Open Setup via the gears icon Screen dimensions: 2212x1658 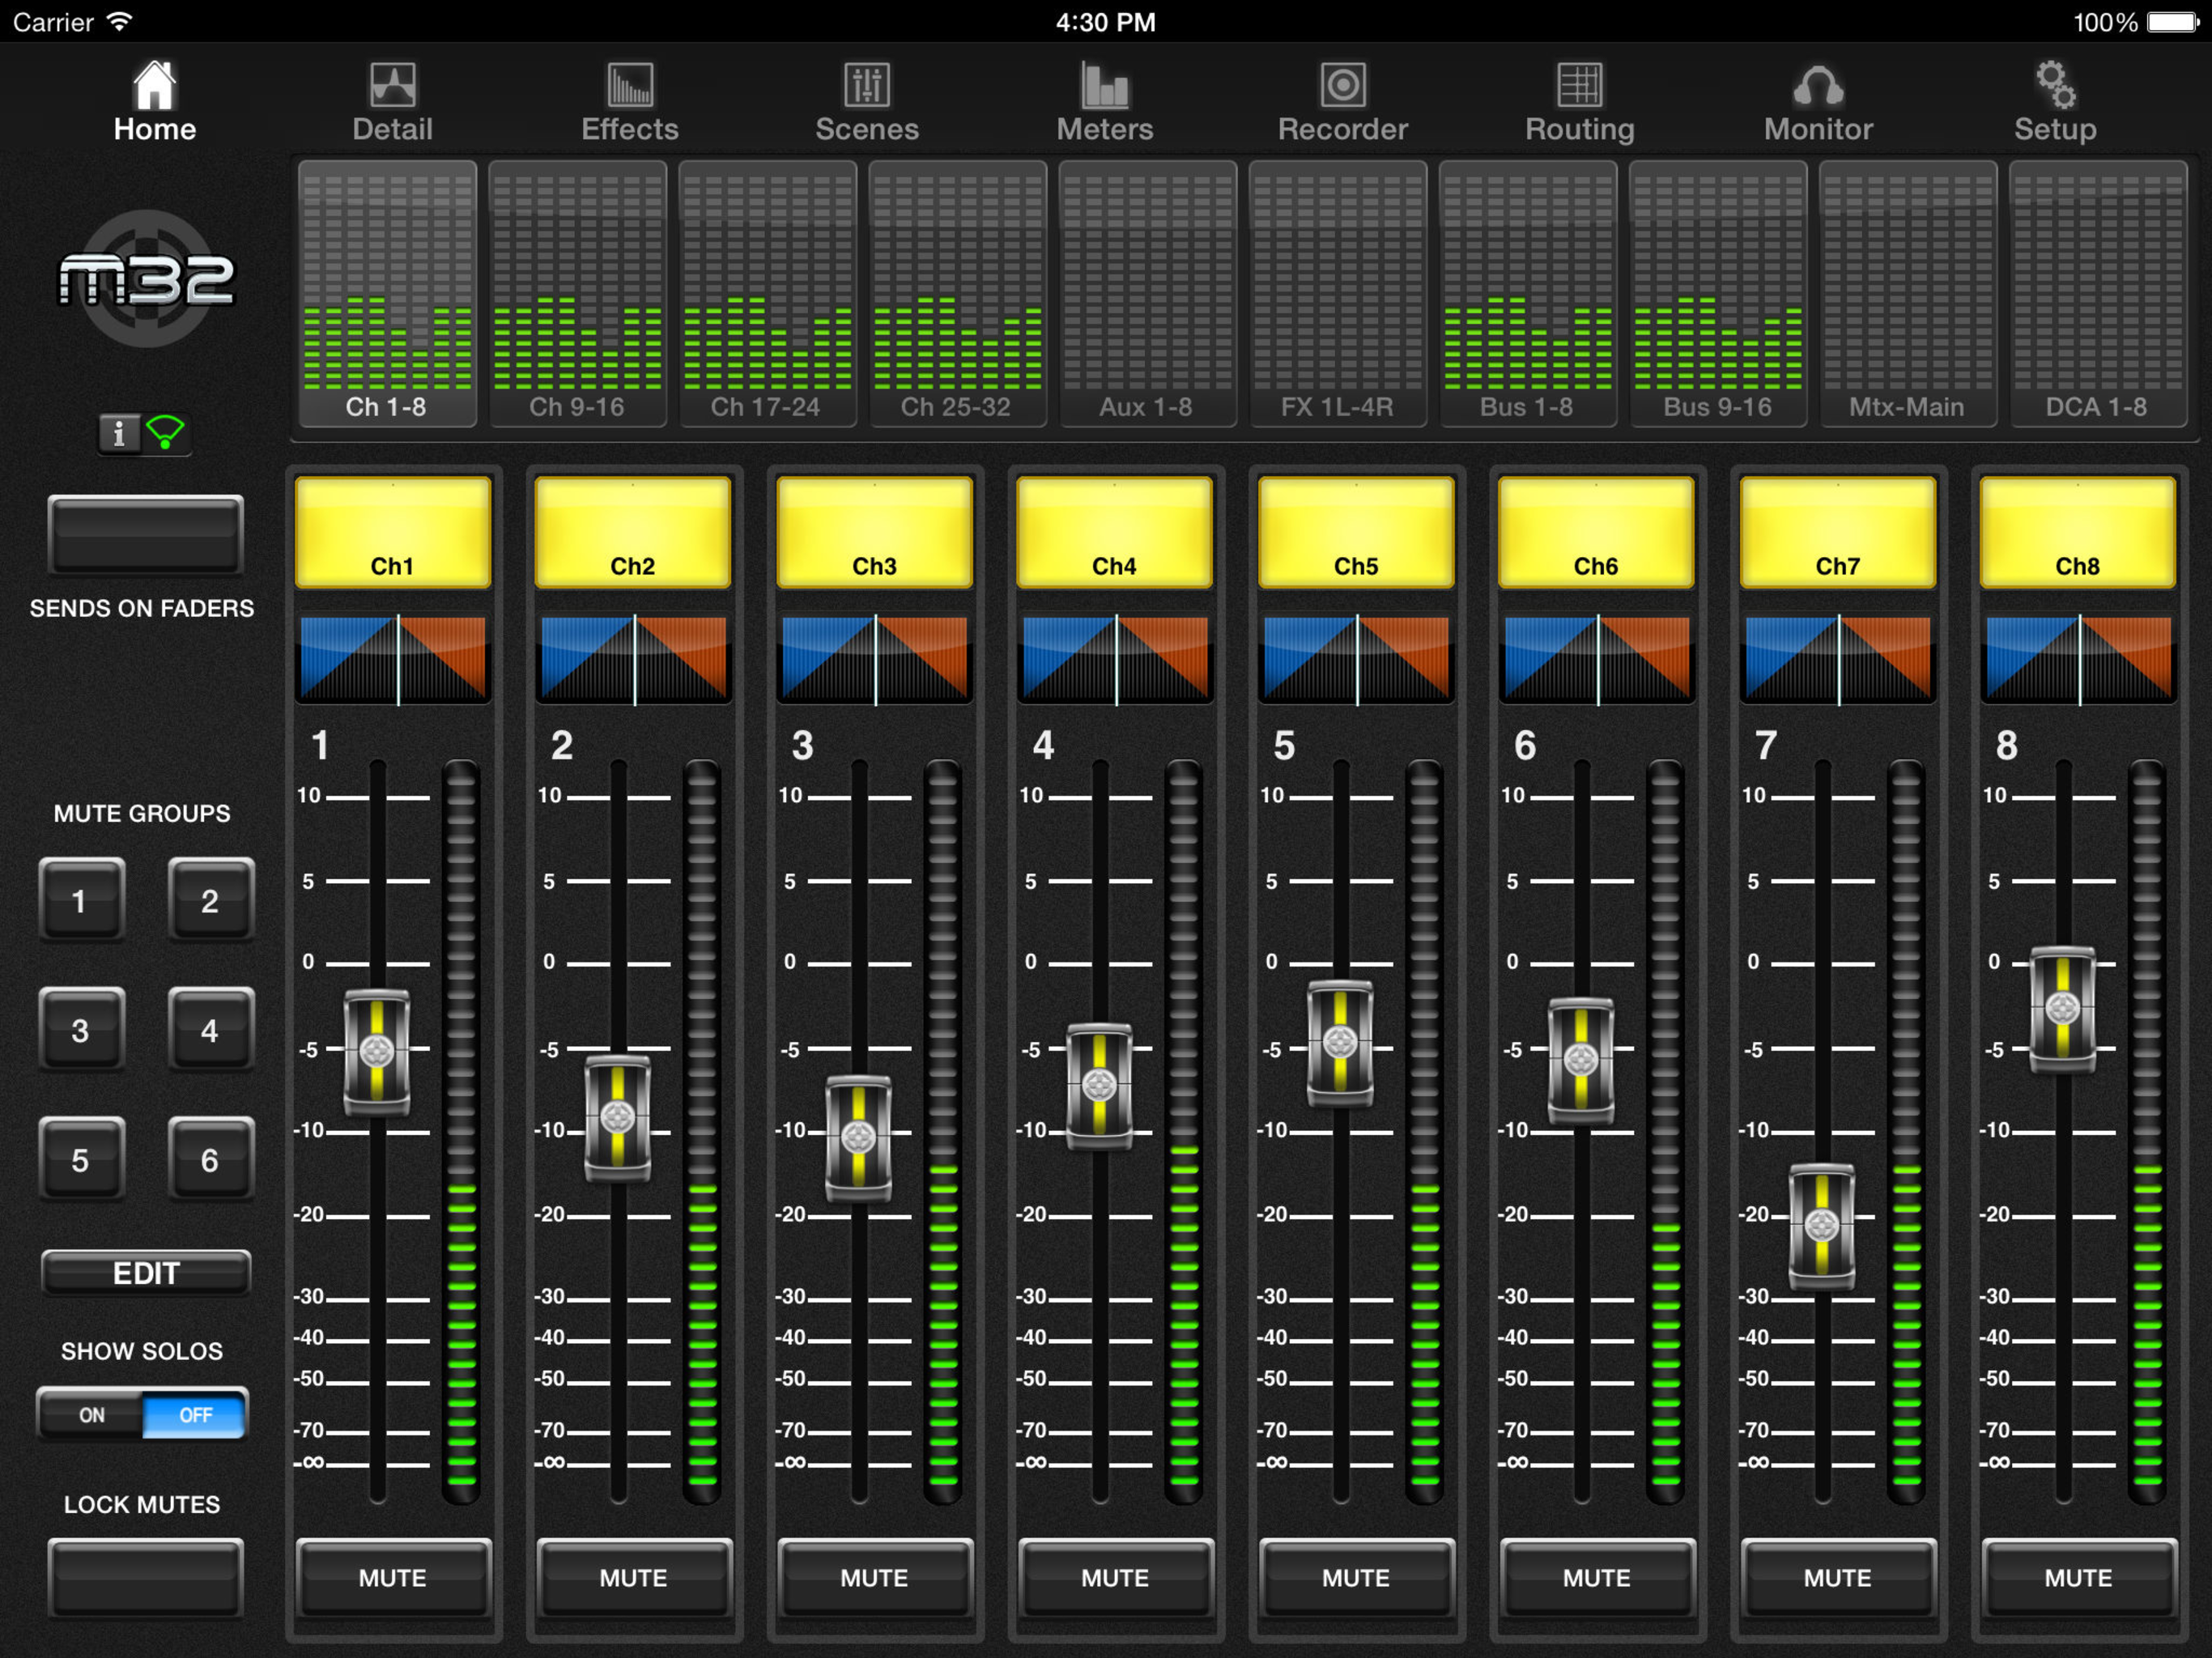click(2055, 87)
